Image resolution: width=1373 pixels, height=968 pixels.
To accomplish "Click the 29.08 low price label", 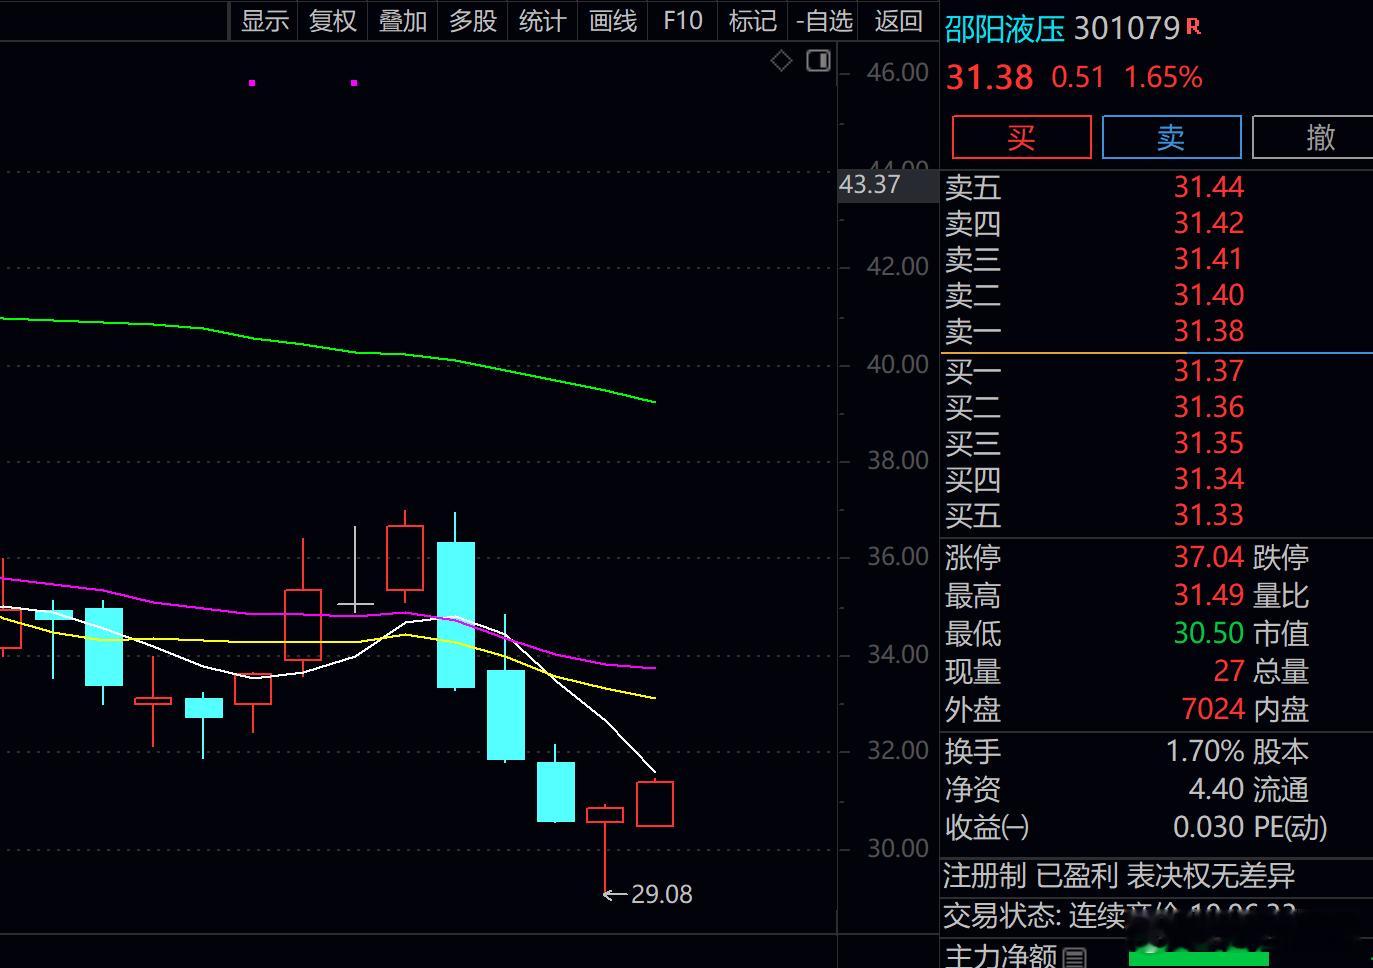I will click(662, 894).
